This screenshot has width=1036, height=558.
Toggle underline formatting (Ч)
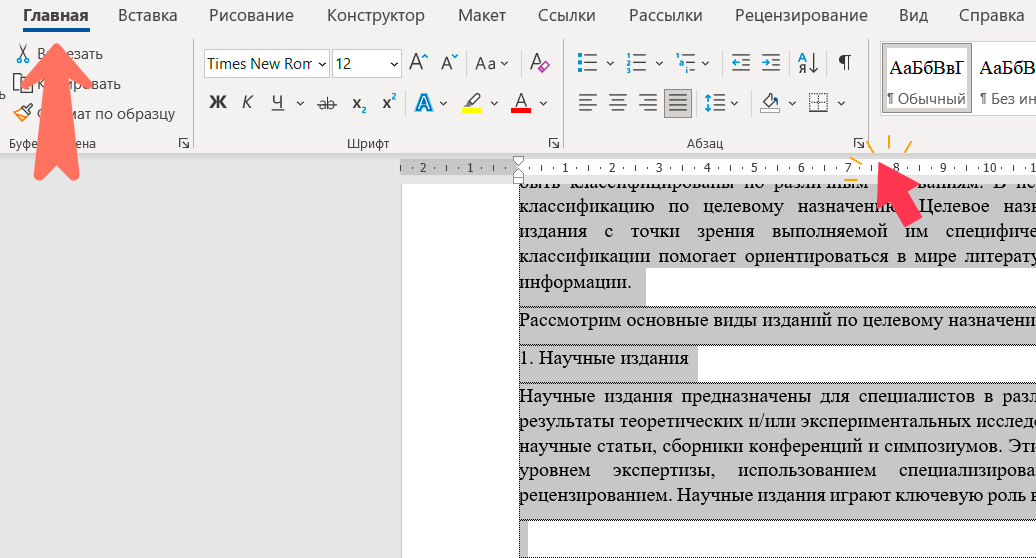click(278, 102)
